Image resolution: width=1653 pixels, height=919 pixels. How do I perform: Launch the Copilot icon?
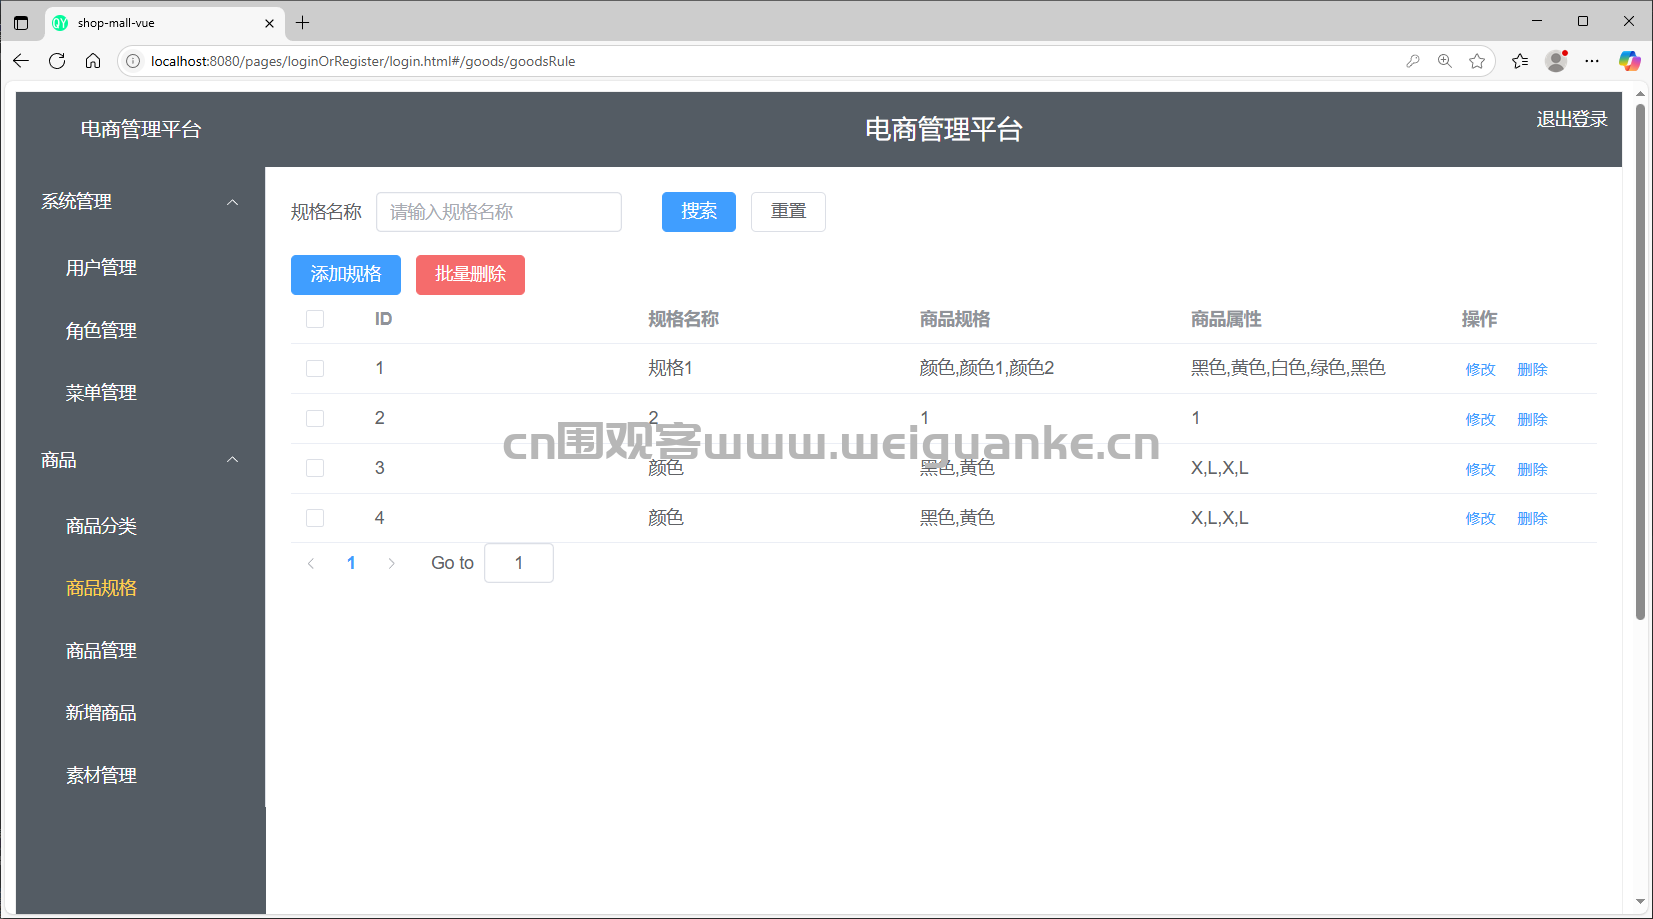[1630, 61]
